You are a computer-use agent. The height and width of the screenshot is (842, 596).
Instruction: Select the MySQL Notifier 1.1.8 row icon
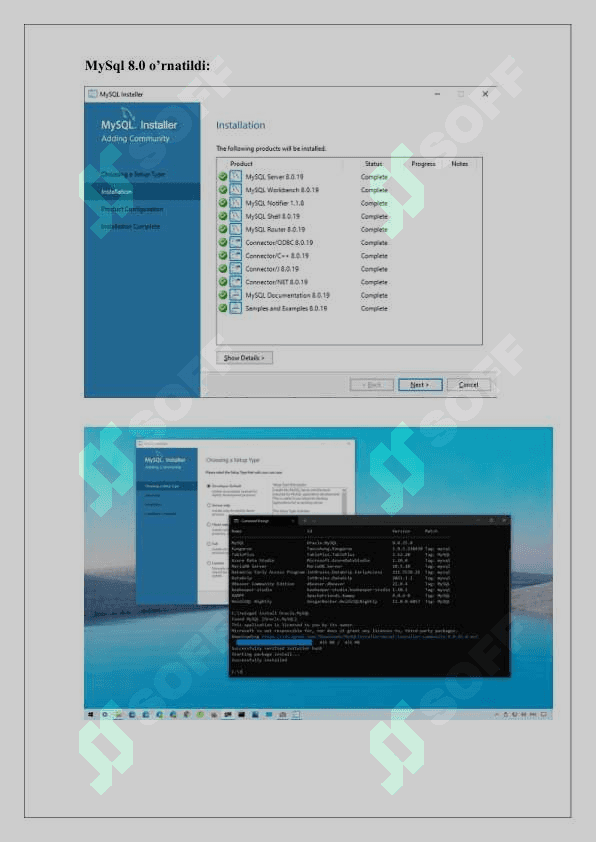point(236,203)
